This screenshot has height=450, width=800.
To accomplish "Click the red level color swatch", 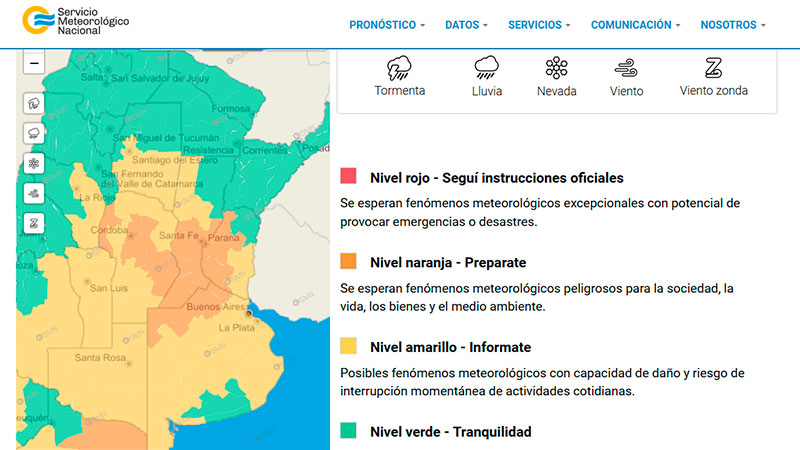I will coord(348,176).
